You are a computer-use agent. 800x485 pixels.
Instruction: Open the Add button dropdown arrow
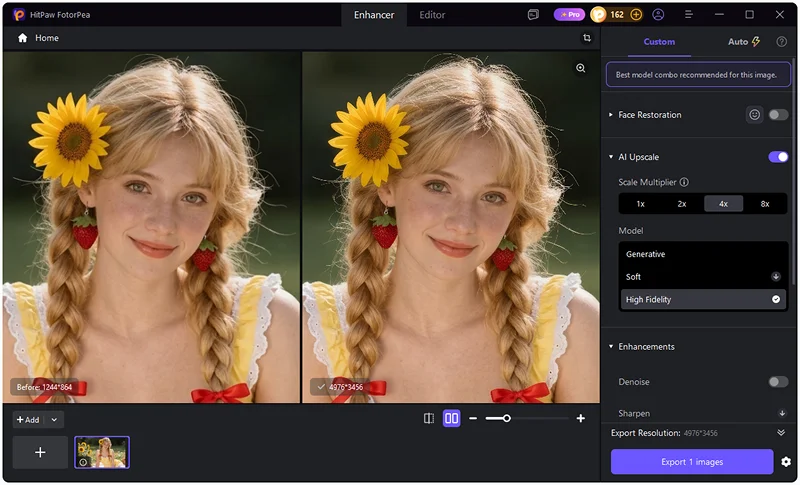(x=54, y=420)
